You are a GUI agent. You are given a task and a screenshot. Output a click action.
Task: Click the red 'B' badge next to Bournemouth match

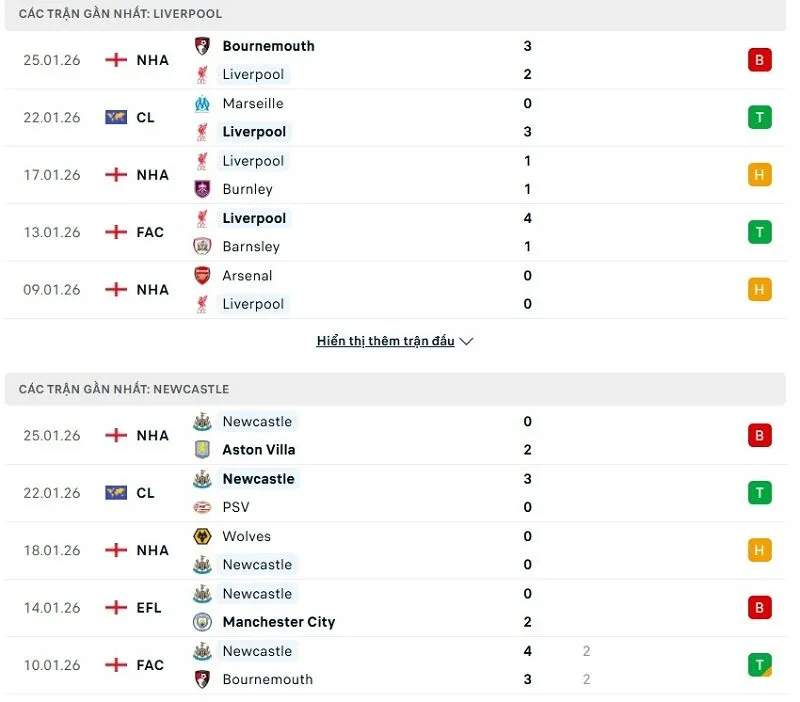tap(760, 59)
